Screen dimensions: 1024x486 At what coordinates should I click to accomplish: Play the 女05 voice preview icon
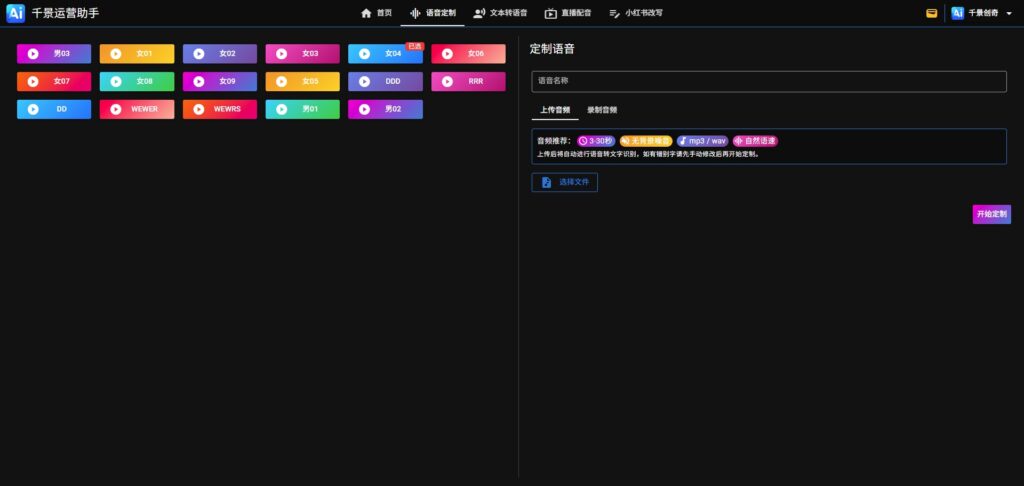(281, 82)
